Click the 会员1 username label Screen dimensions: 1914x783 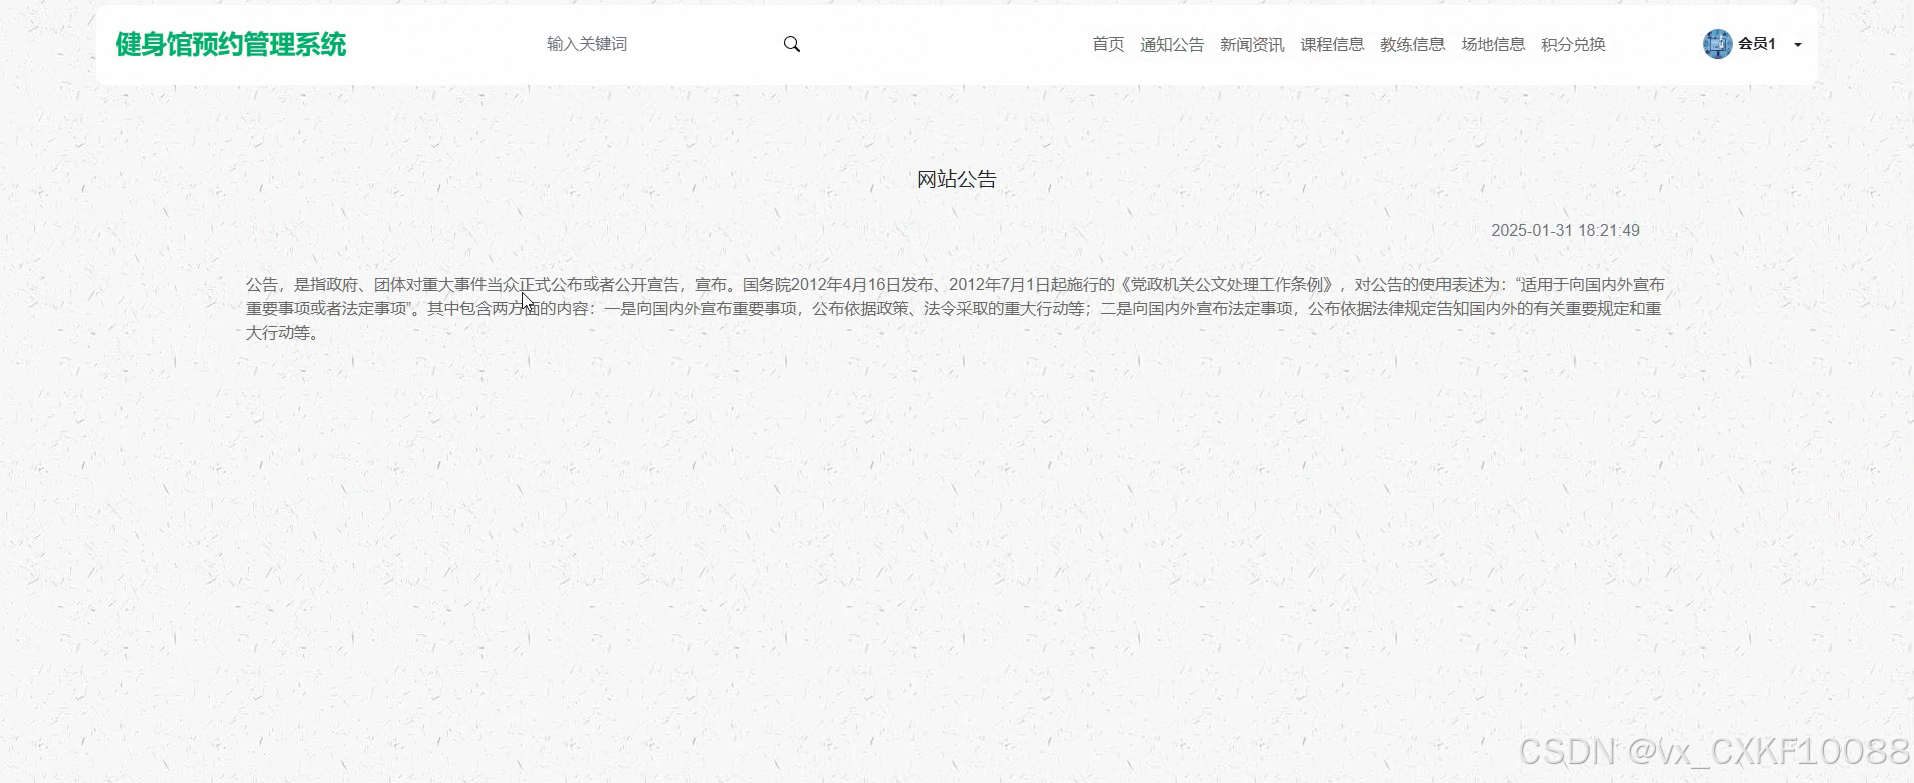tap(1757, 44)
